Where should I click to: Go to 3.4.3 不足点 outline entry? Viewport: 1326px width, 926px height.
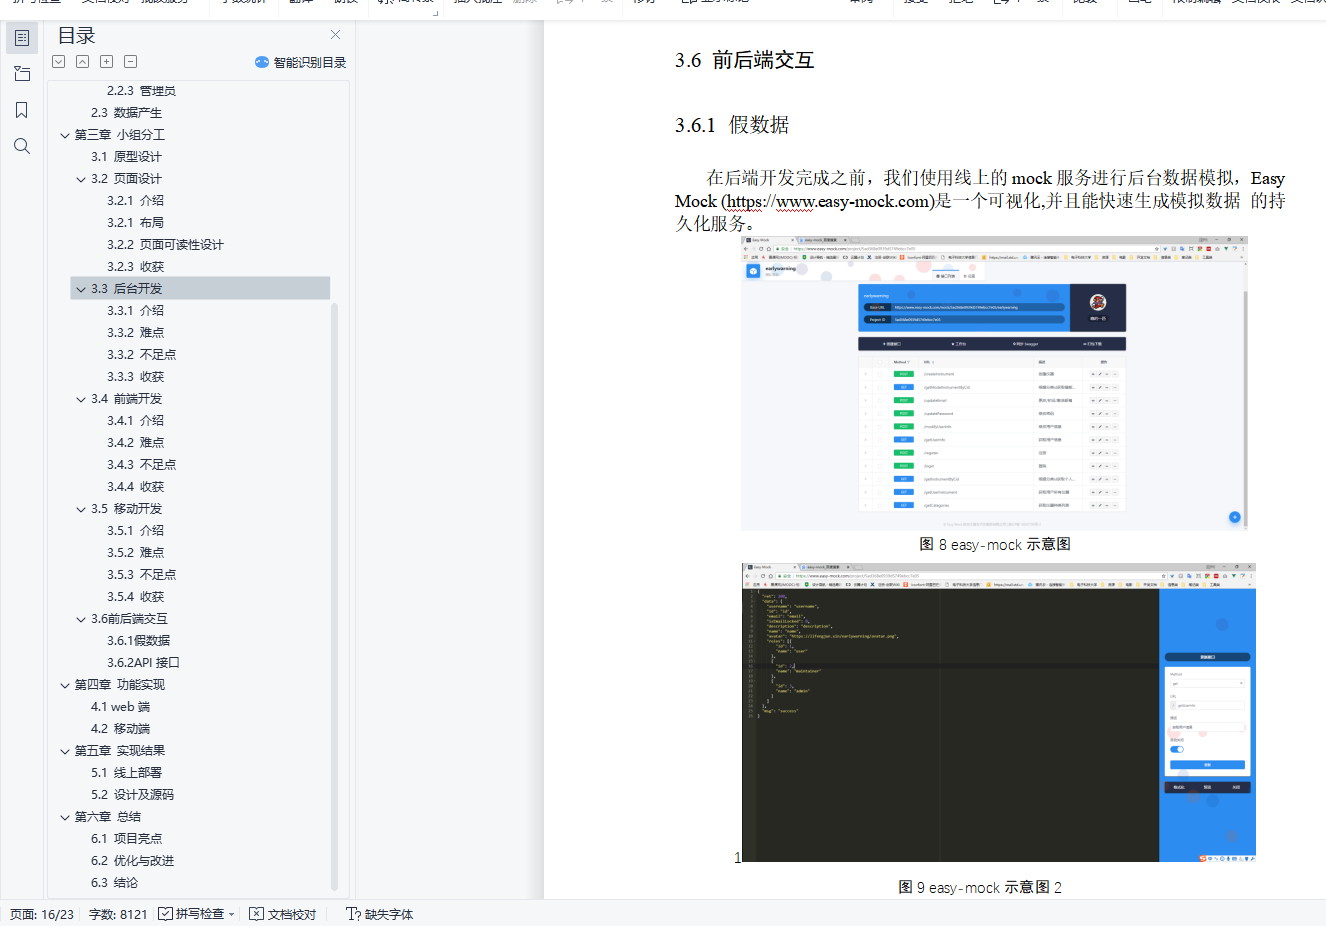[x=141, y=465]
